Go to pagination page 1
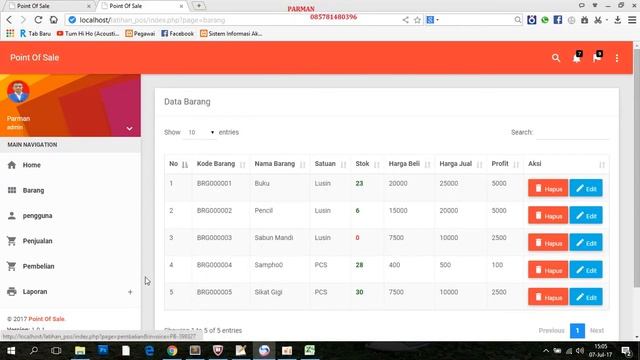This screenshot has width=640, height=360. click(x=577, y=331)
